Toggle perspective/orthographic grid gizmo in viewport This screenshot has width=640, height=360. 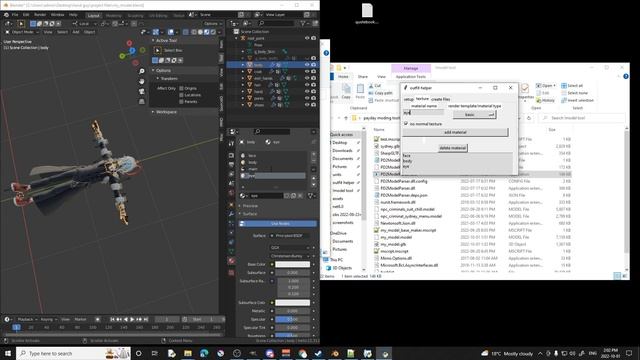pyautogui.click(x=142, y=101)
